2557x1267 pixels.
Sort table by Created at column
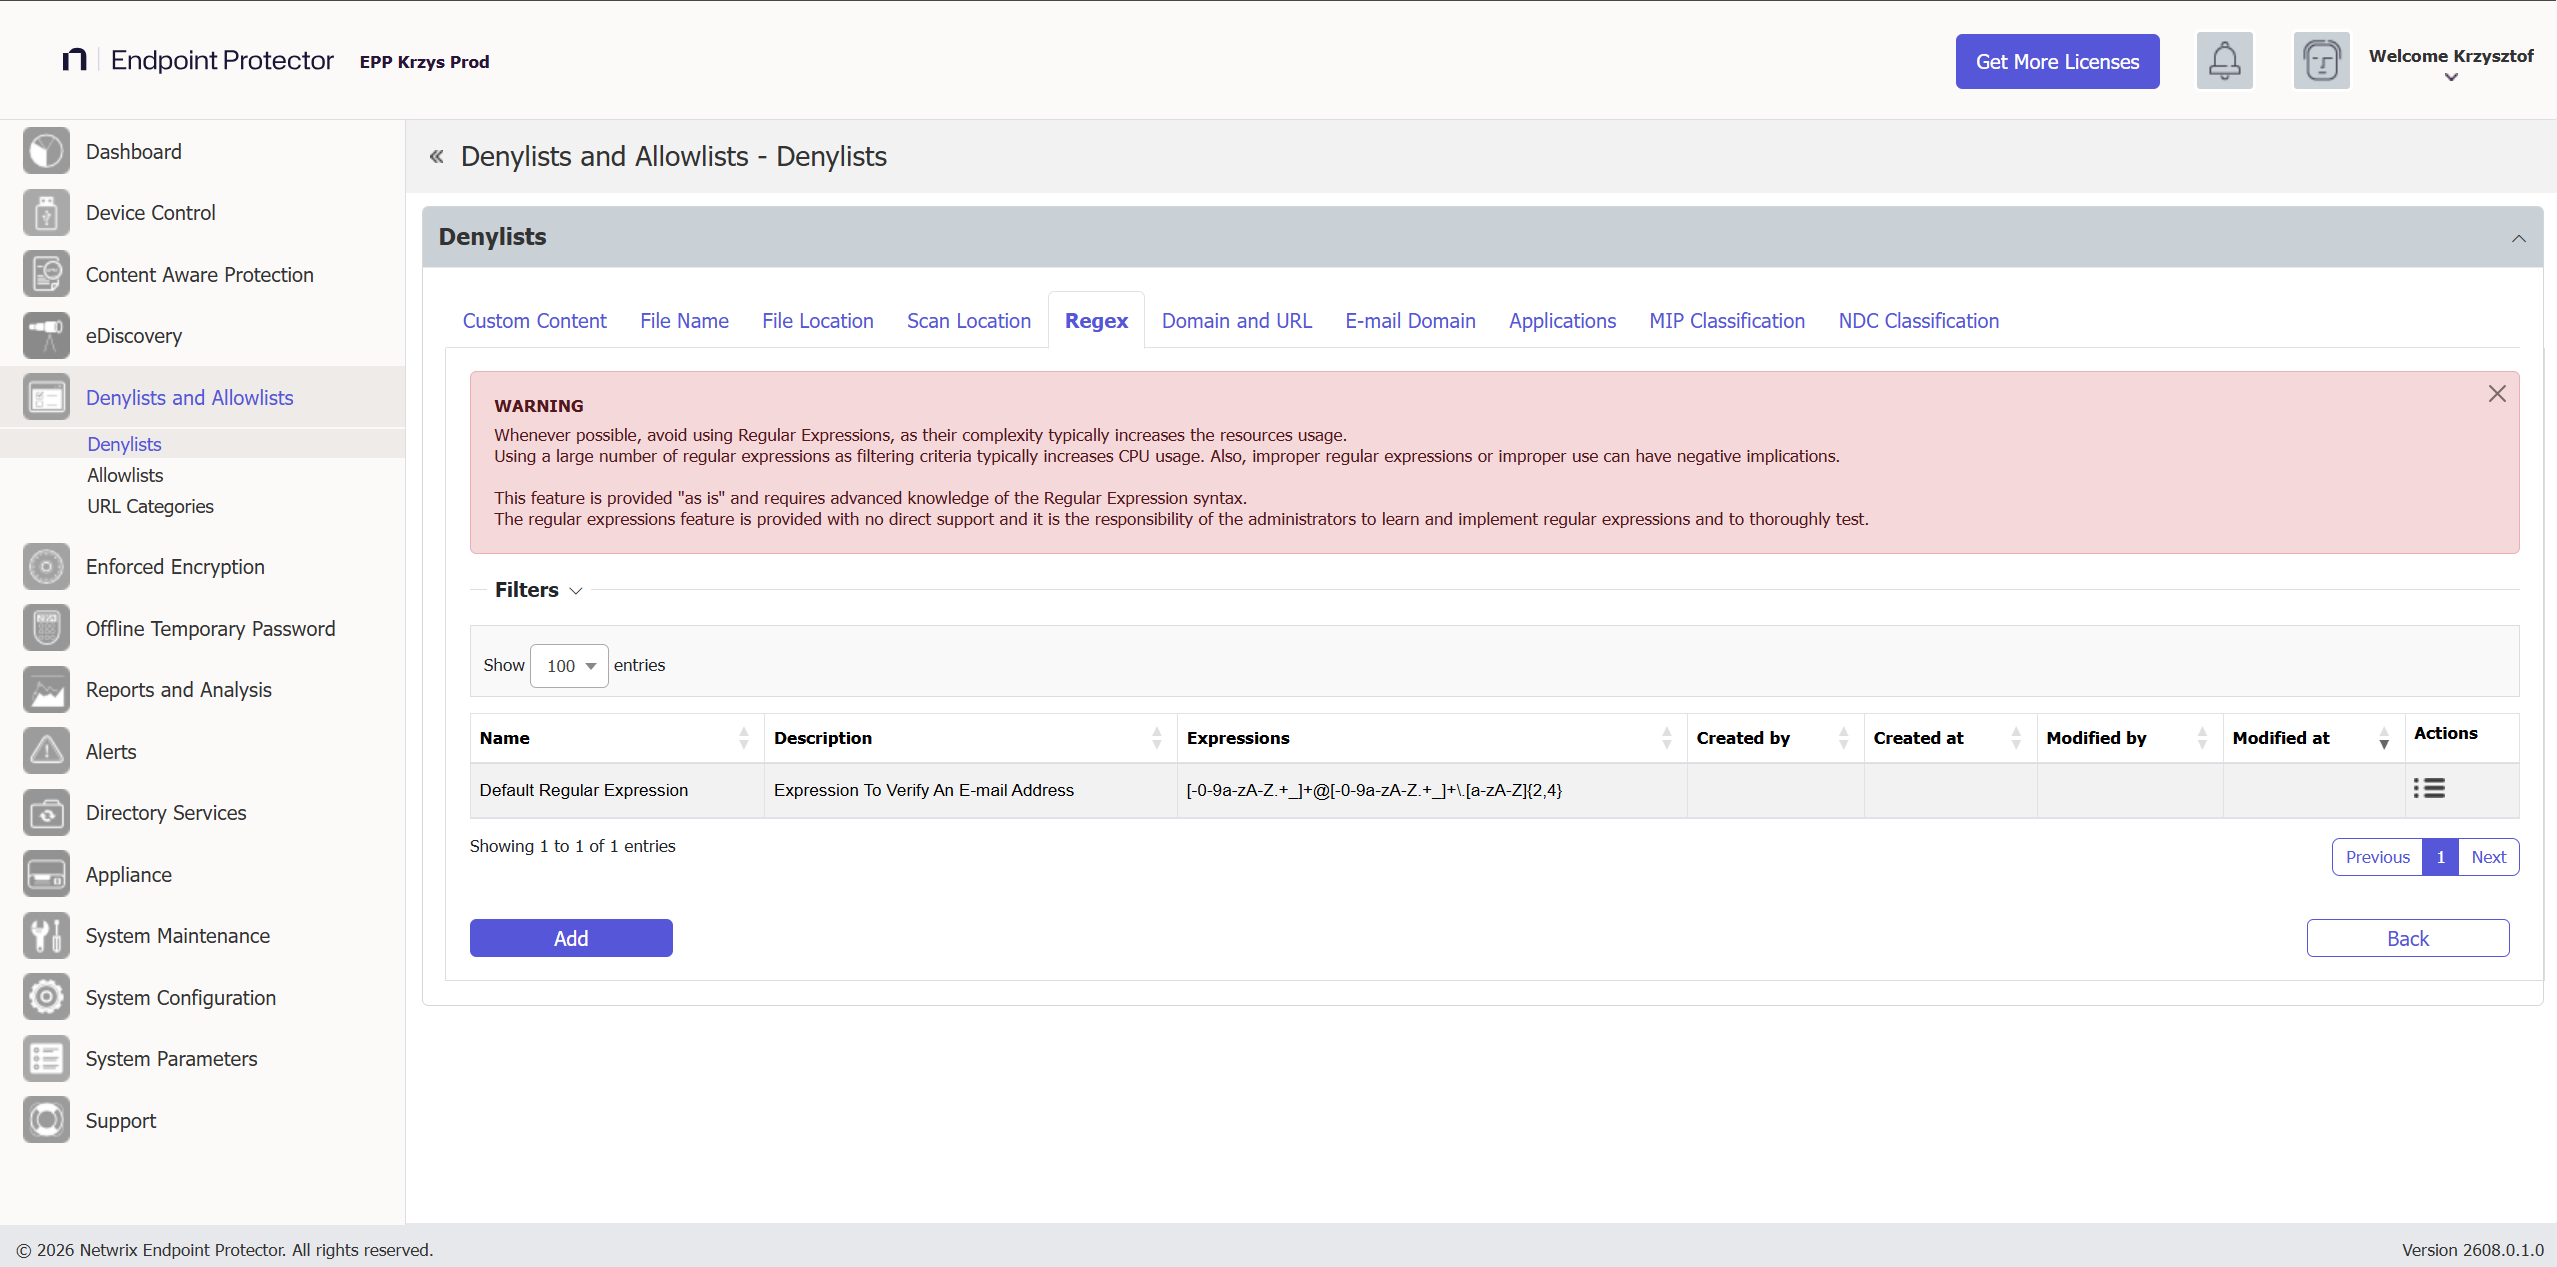click(x=1949, y=738)
